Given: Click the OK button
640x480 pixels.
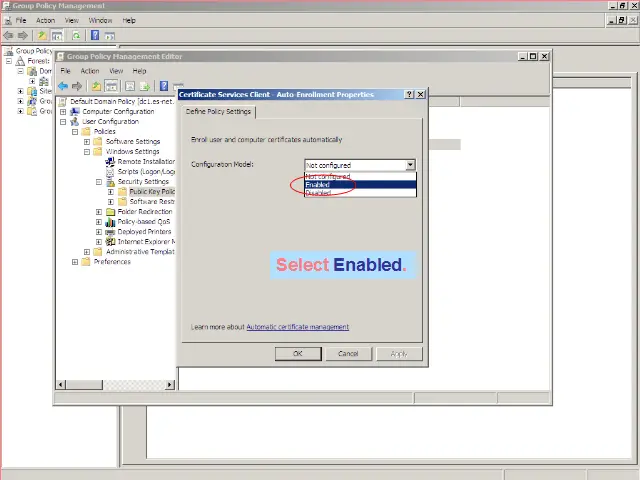Looking at the screenshot, I should 297,353.
